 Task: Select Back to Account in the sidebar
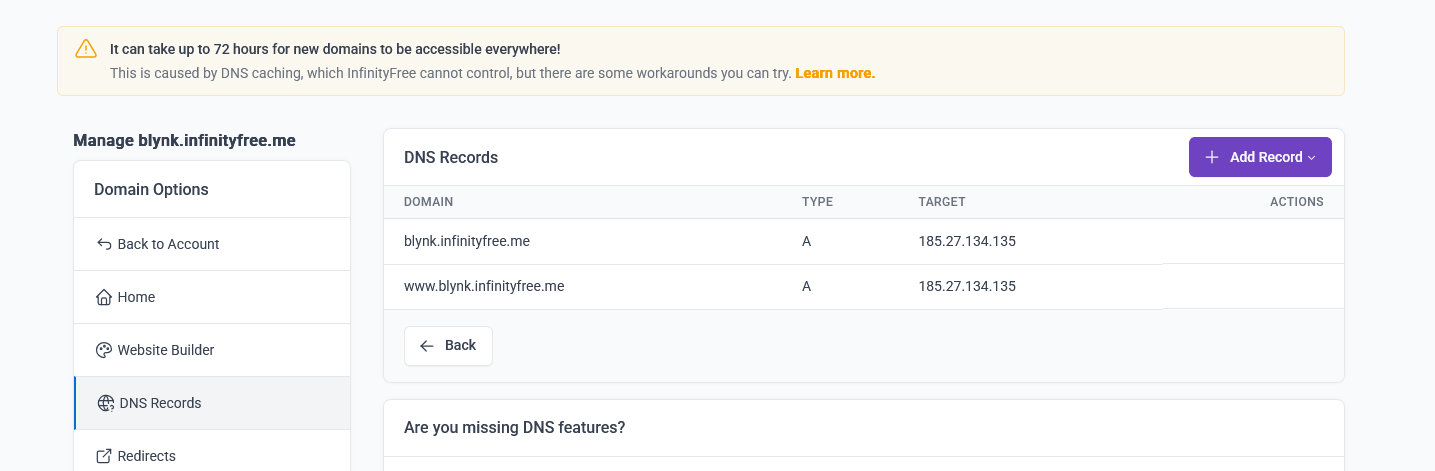(168, 244)
